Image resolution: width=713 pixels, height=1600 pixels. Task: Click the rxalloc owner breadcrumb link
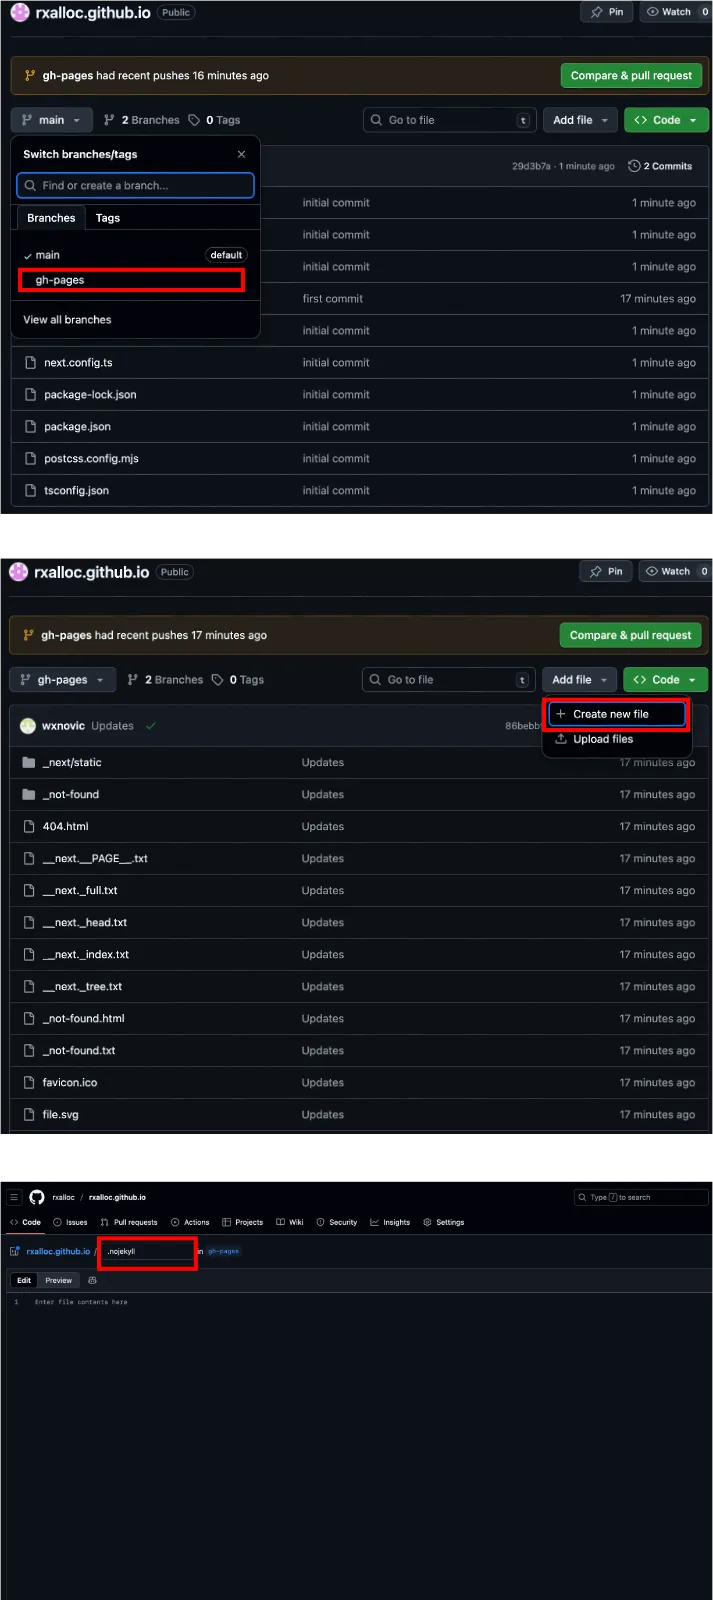click(64, 1197)
